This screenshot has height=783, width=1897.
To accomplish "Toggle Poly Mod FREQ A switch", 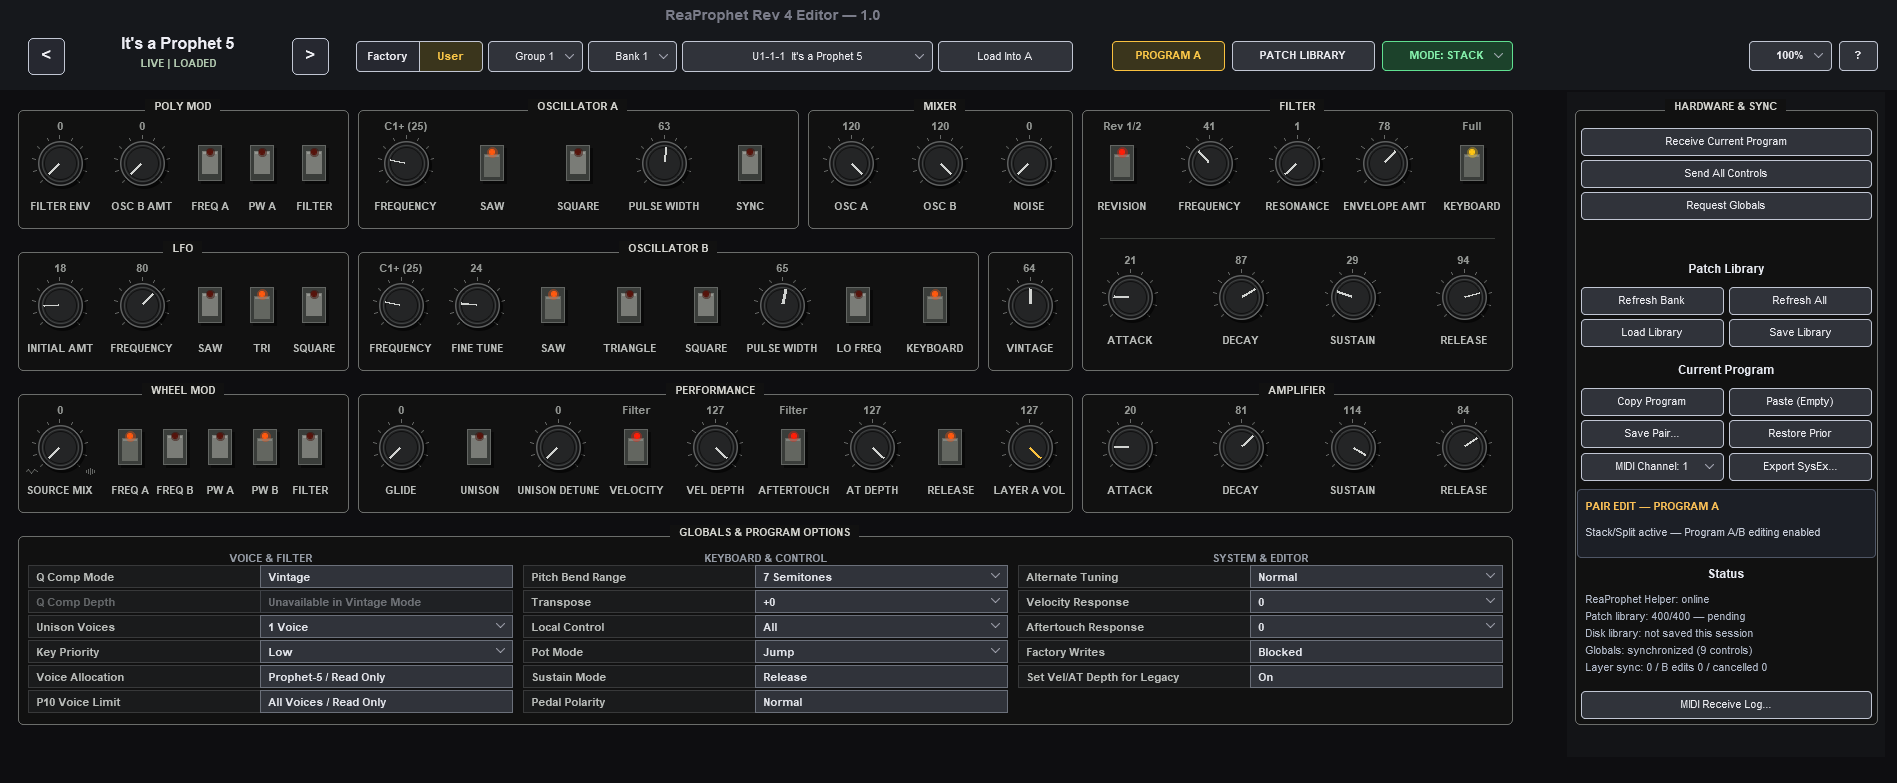I will tap(210, 163).
